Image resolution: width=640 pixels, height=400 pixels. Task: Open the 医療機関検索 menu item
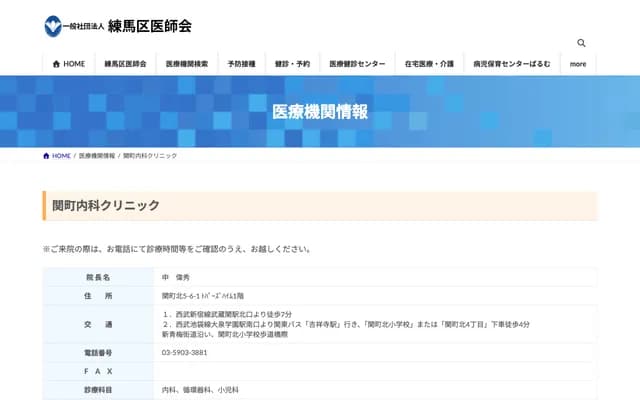[x=187, y=63]
